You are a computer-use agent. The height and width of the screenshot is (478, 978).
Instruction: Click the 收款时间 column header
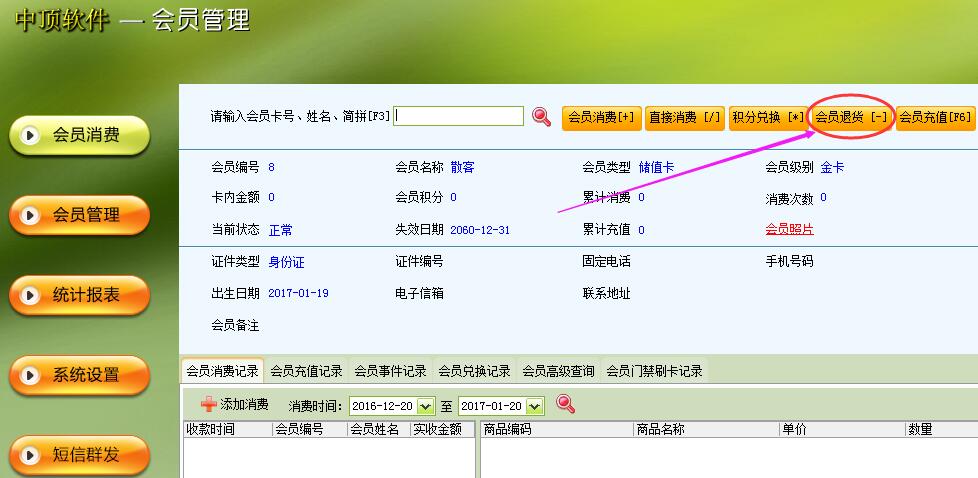pyautogui.click(x=228, y=429)
